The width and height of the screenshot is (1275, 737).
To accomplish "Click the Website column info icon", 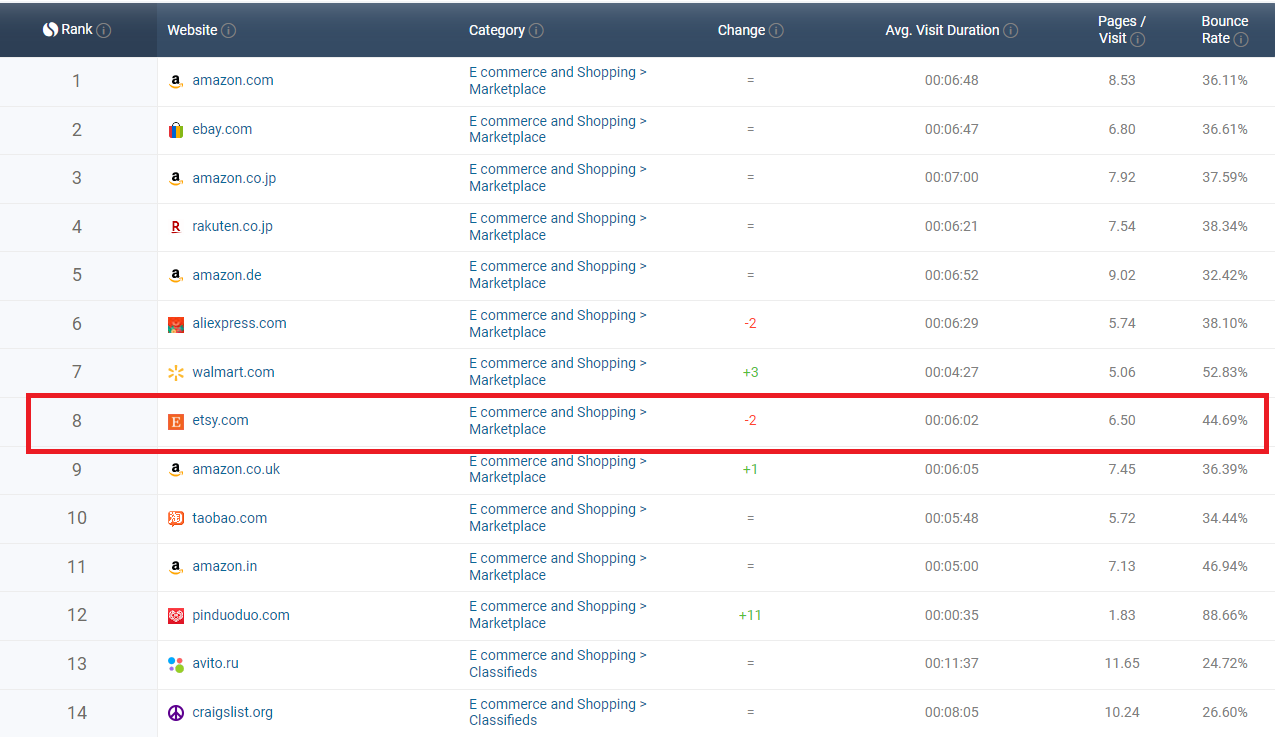I will [229, 30].
